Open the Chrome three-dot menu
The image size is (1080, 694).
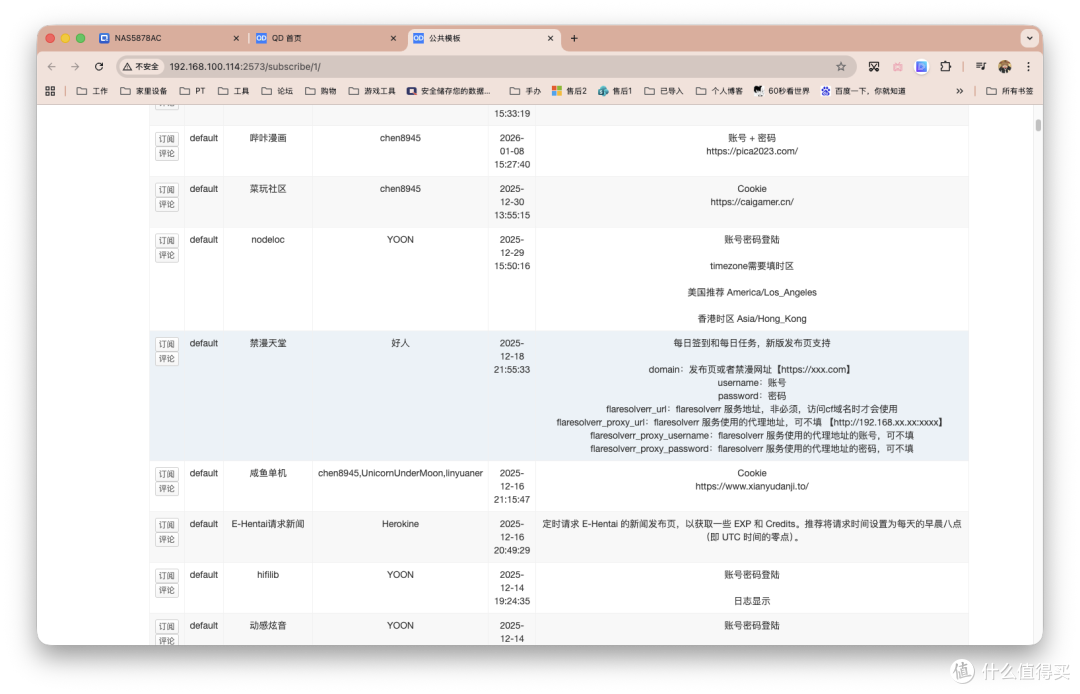click(1028, 67)
